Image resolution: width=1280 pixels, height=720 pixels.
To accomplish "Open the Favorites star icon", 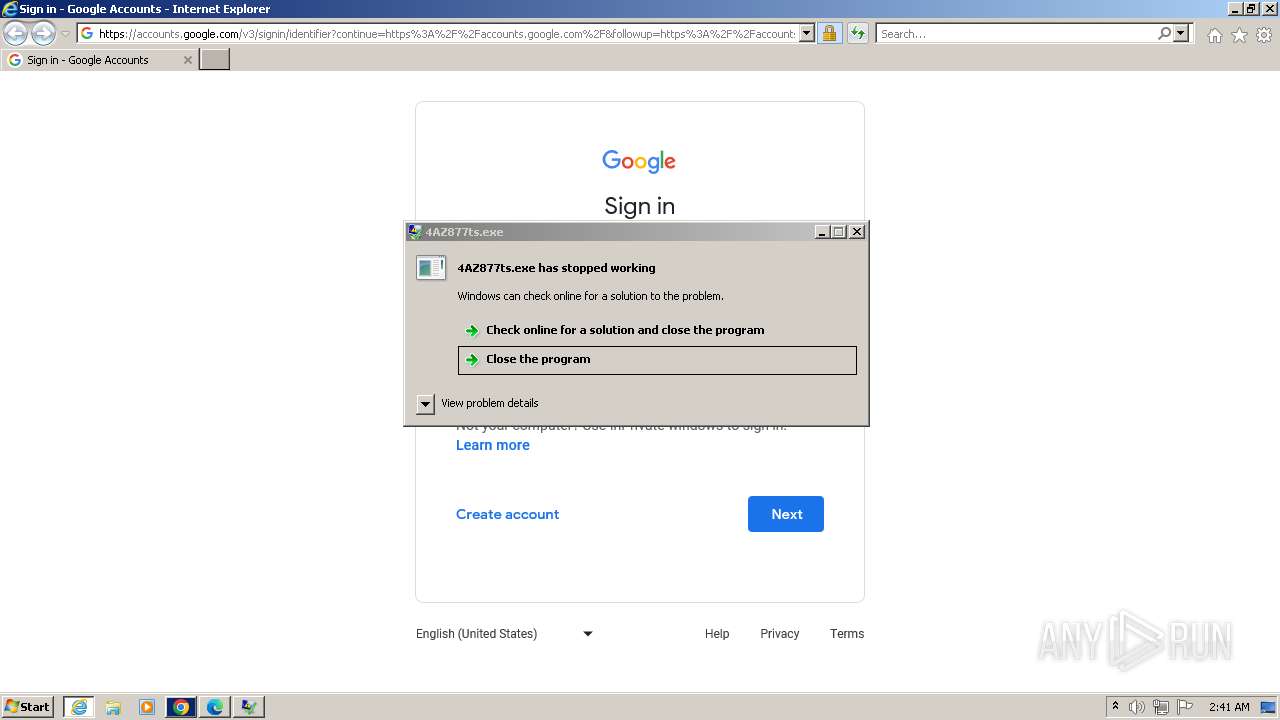I will 1239,35.
